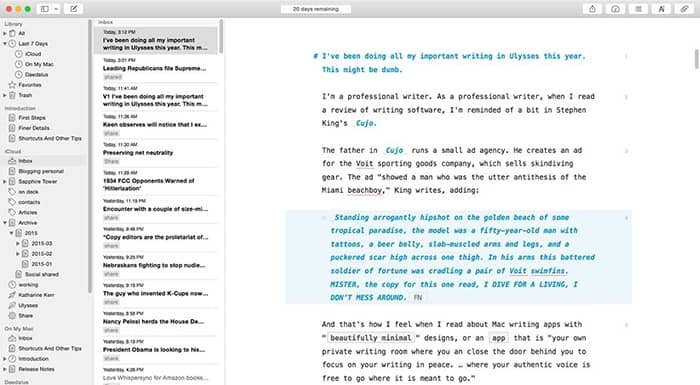Open sheet The guy who invented K-Cups
The width and height of the screenshot is (700, 385).
point(156,294)
